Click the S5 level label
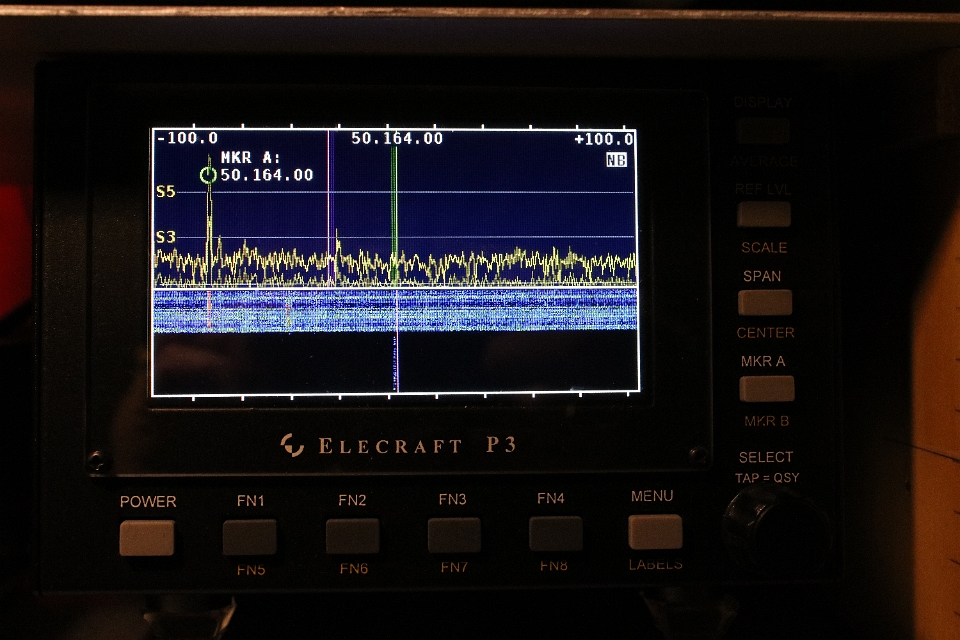This screenshot has height=640, width=960. point(166,192)
